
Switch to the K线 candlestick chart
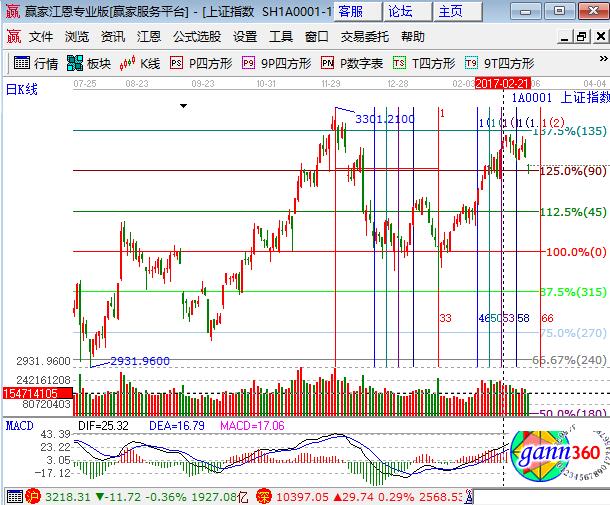(140, 63)
